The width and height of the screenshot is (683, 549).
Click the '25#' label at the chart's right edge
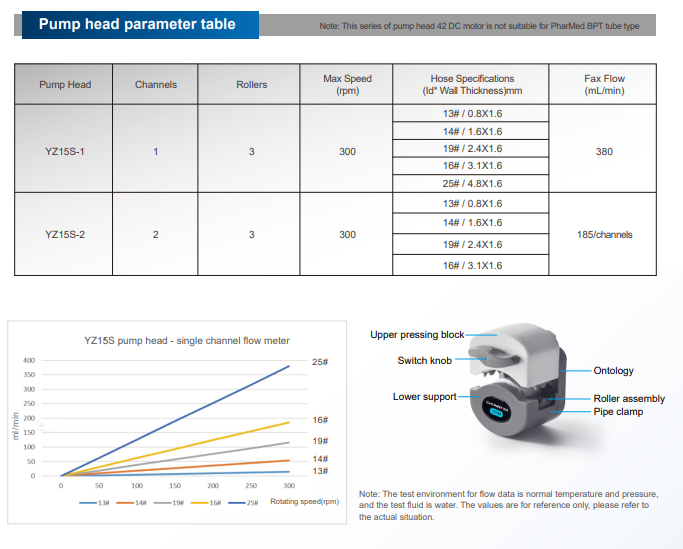coord(320,362)
